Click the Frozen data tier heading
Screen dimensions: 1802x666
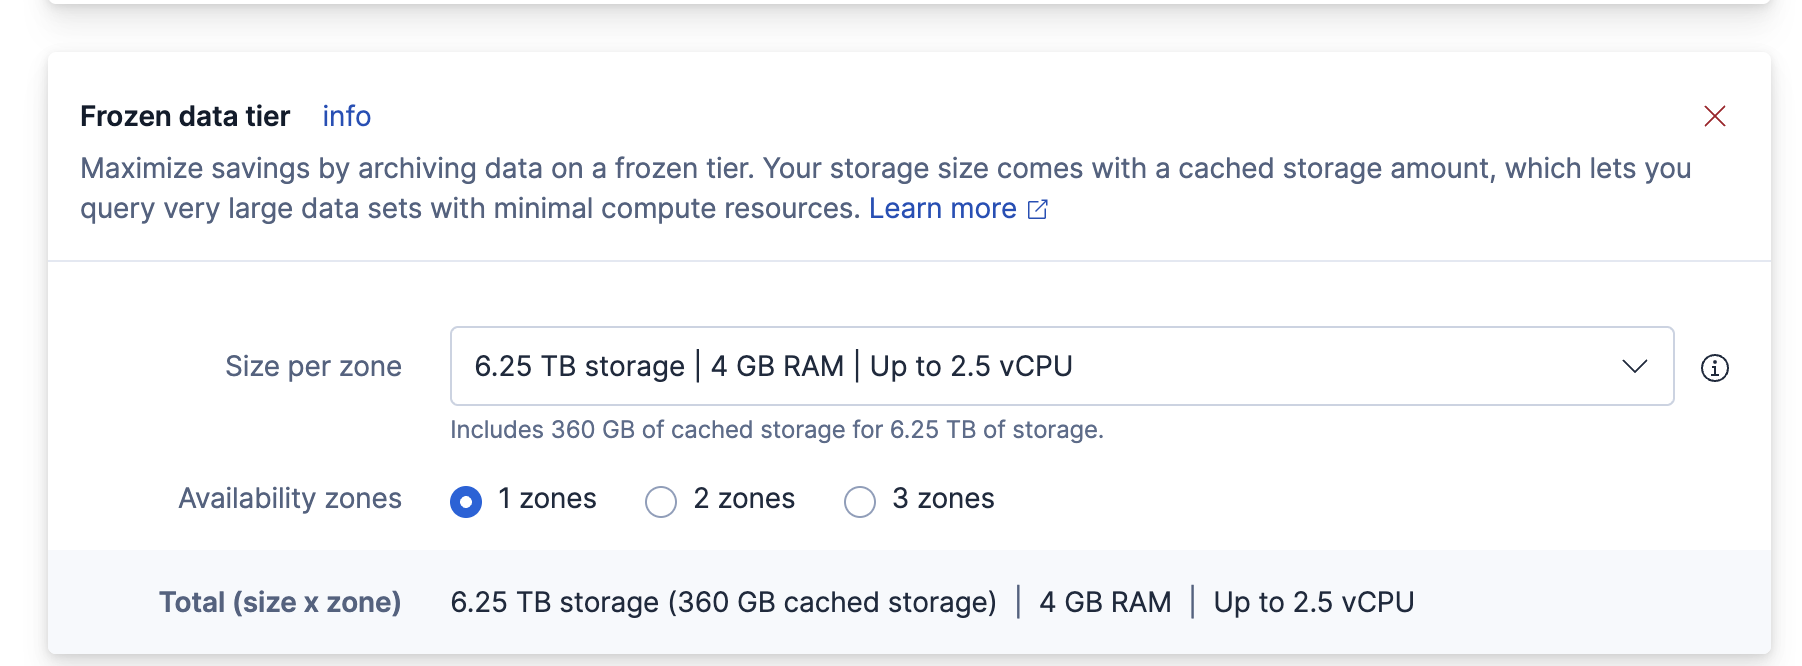point(185,117)
